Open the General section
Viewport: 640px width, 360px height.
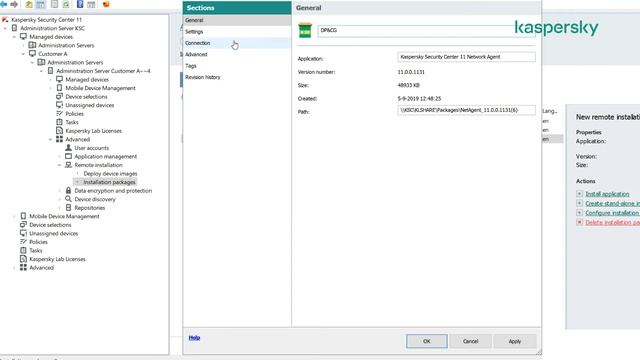pos(237,20)
